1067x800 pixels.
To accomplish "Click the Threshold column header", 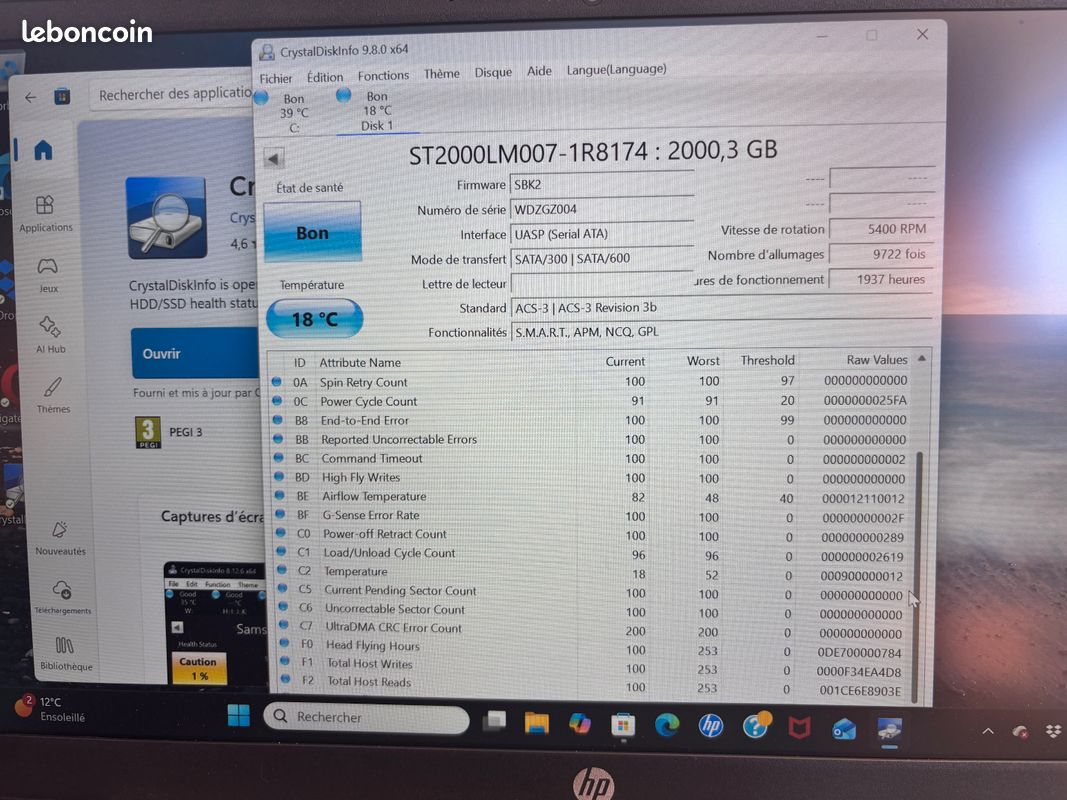I will coord(767,361).
